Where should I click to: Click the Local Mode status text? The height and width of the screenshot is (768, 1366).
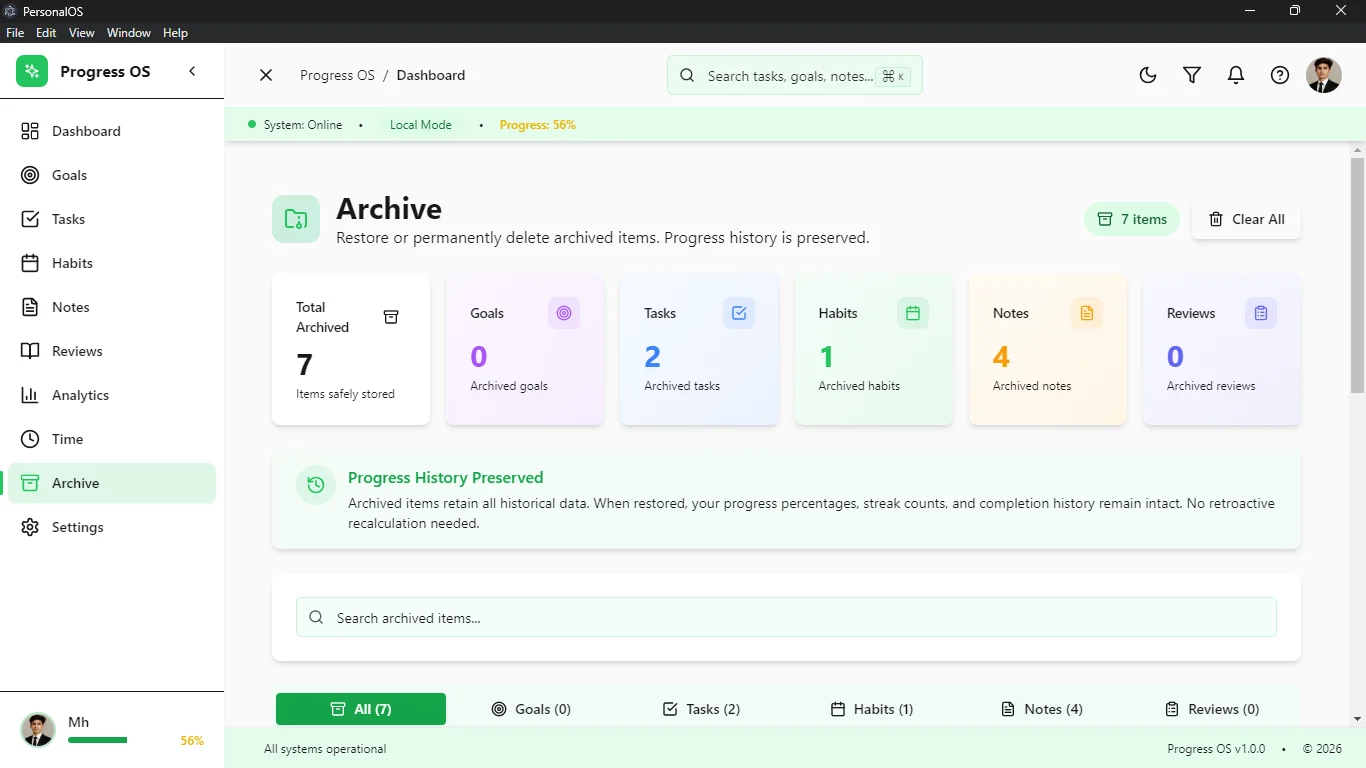[x=421, y=125]
